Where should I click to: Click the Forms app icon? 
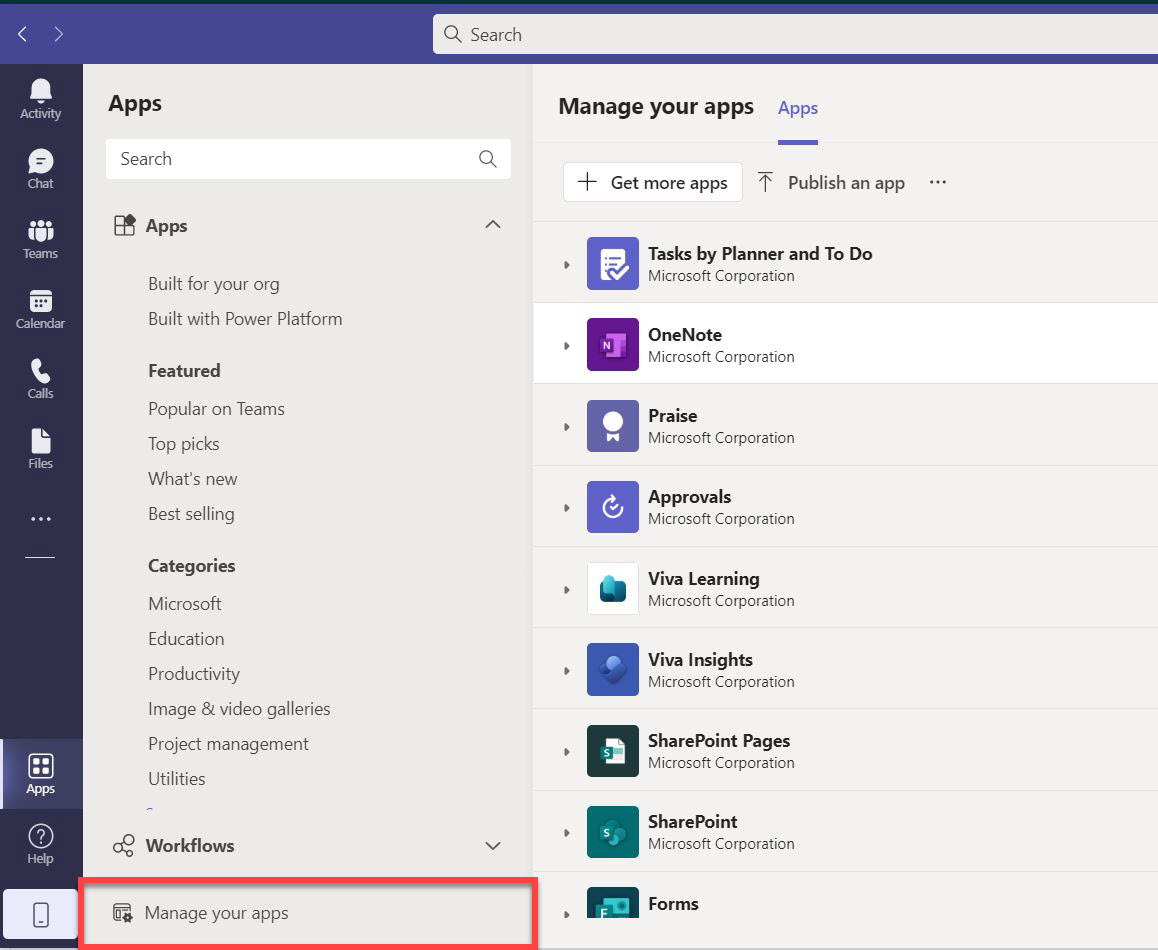pyautogui.click(x=612, y=903)
